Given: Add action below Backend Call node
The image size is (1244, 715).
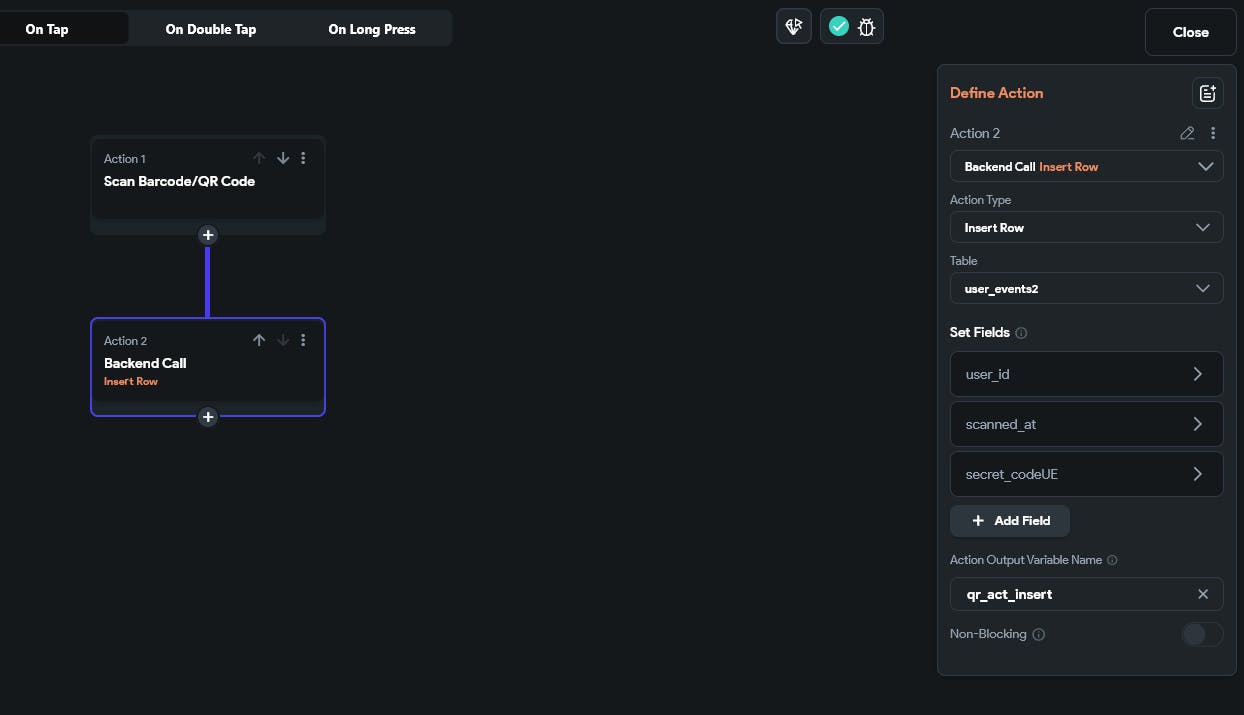Looking at the screenshot, I should pos(208,417).
